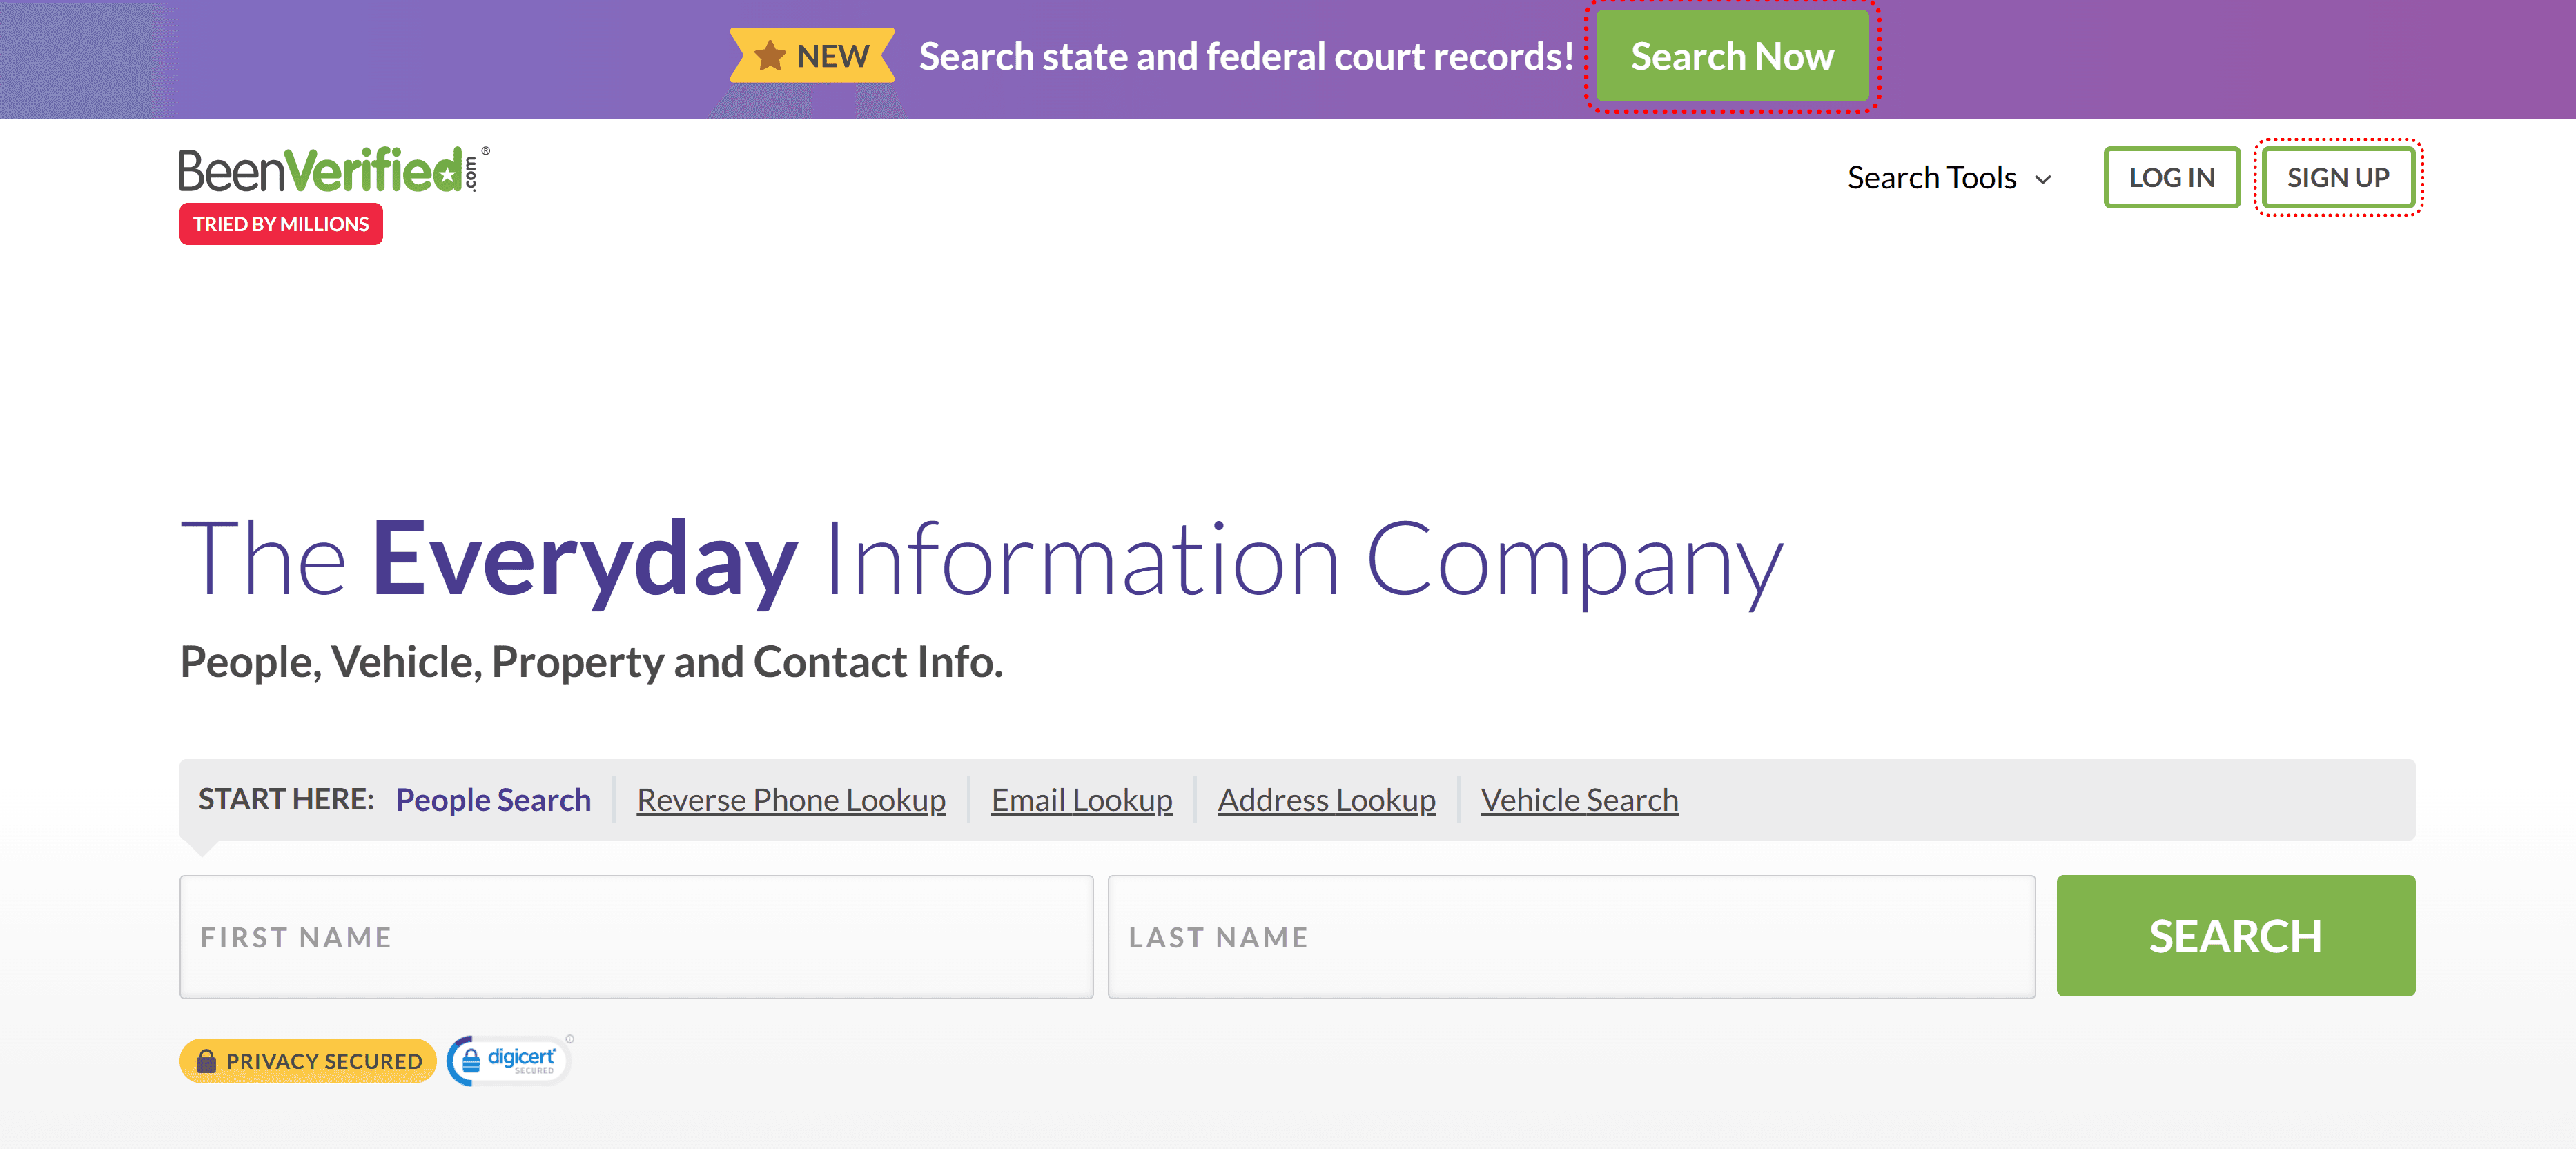
Task: Open the Address Lookup tab
Action: [1326, 800]
